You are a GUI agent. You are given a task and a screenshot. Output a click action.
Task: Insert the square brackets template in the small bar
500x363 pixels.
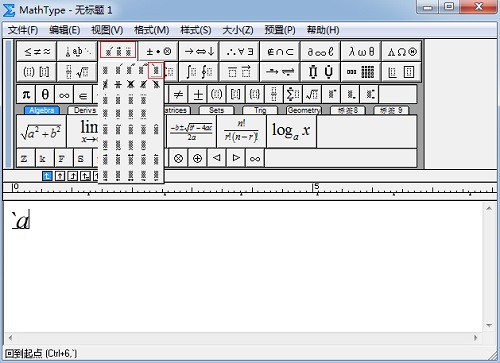(x=236, y=94)
